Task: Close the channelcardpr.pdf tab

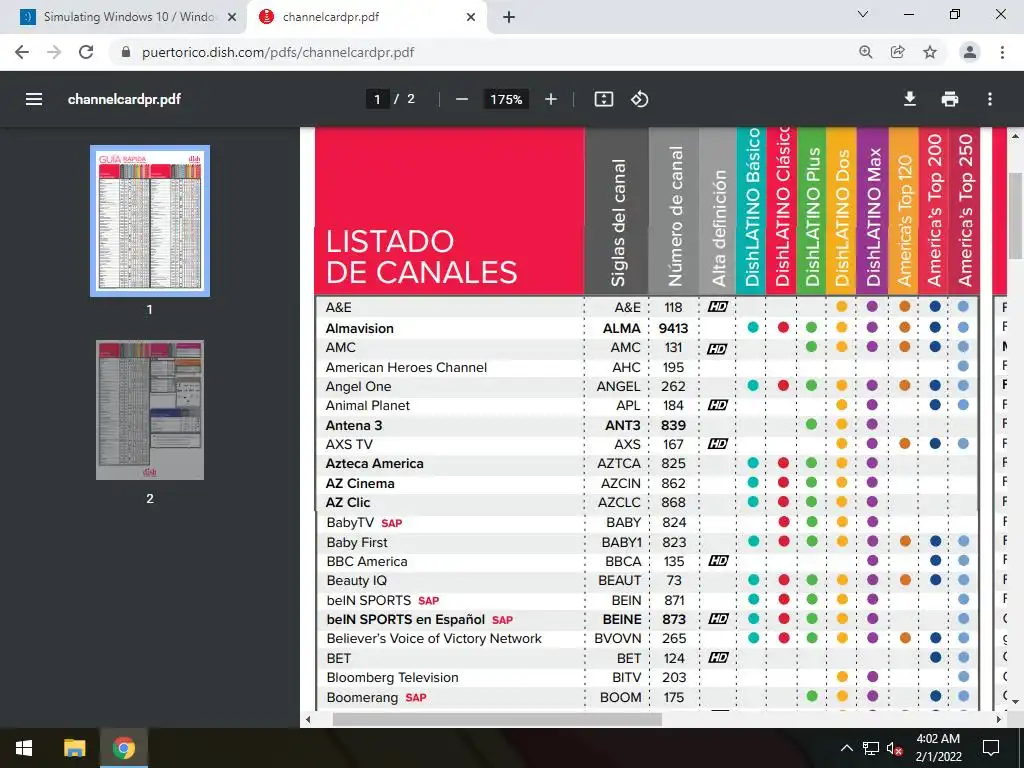Action: (x=471, y=17)
